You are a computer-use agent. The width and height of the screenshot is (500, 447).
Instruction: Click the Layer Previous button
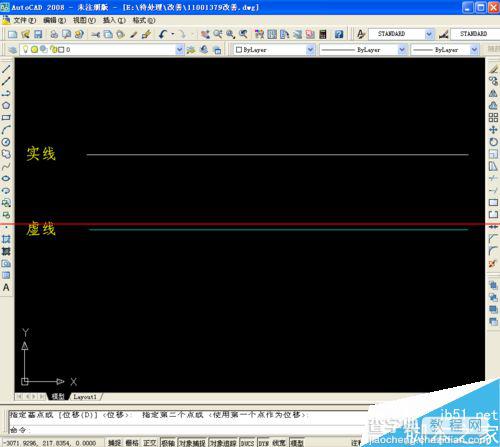click(204, 50)
